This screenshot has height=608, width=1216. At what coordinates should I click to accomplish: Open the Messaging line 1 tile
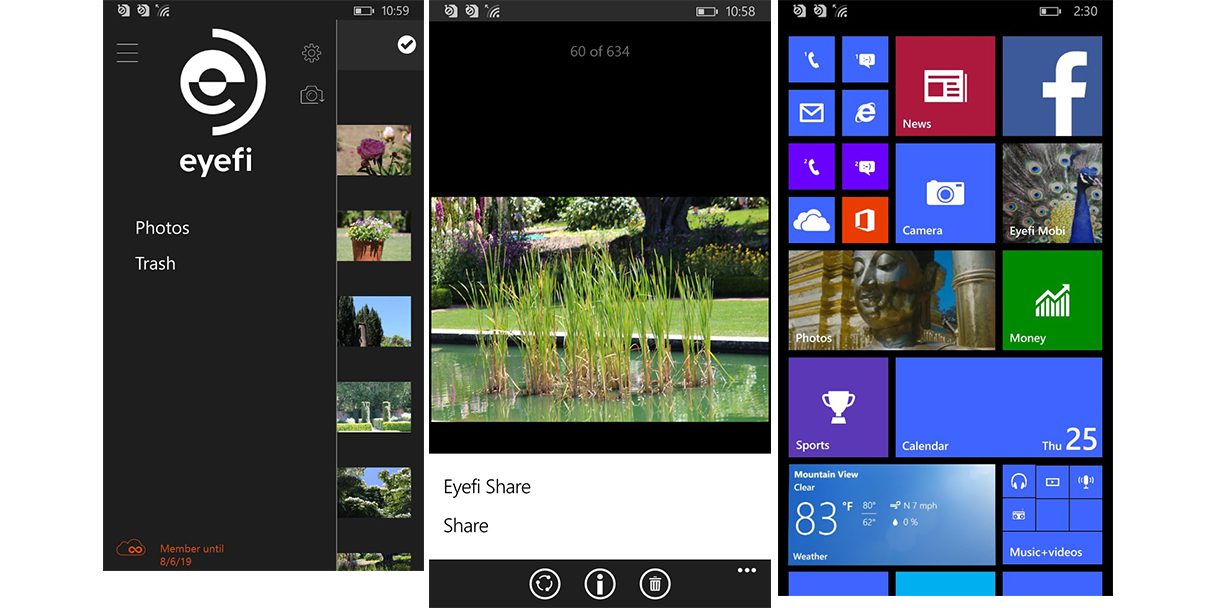865,60
